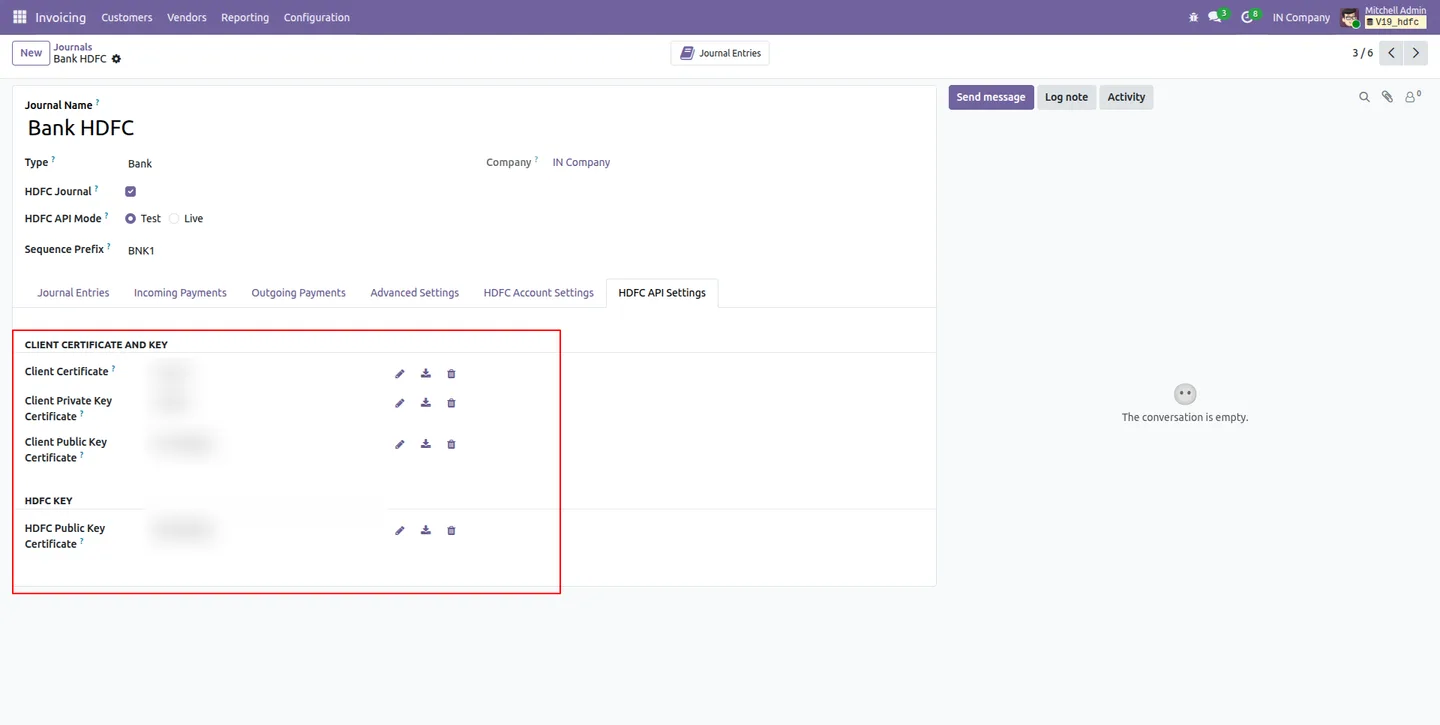Edit the Client Public Key Certificate

click(400, 444)
